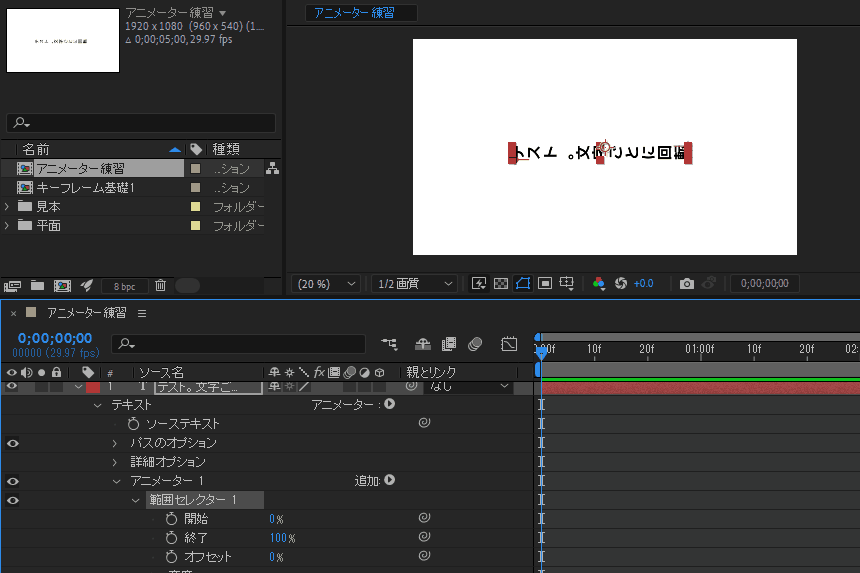Viewport: 860px width, 573px height.
Task: Click the New Composition icon in Project panel
Action: (x=62, y=286)
